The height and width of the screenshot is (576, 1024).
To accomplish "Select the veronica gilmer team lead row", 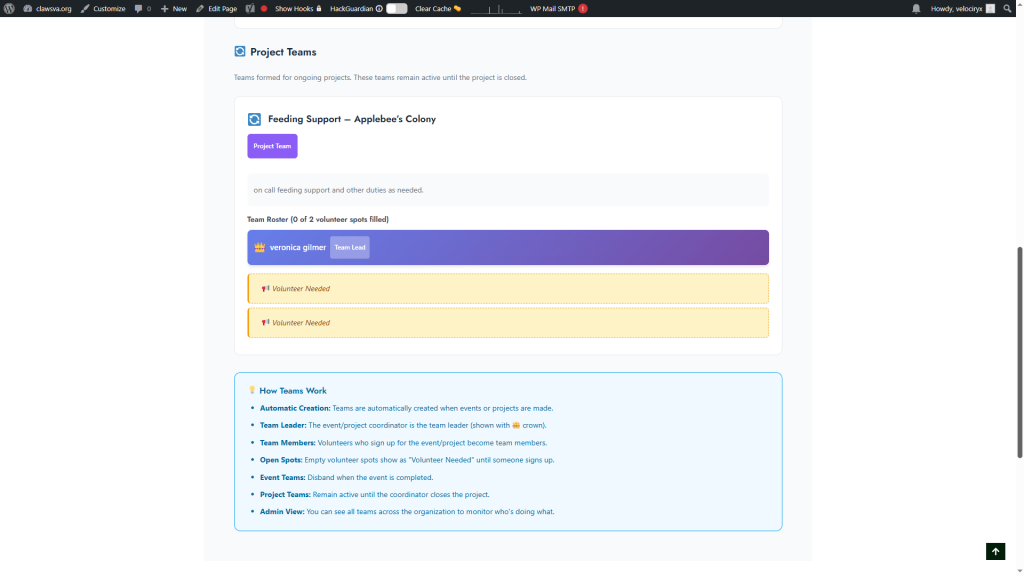I will [x=508, y=247].
